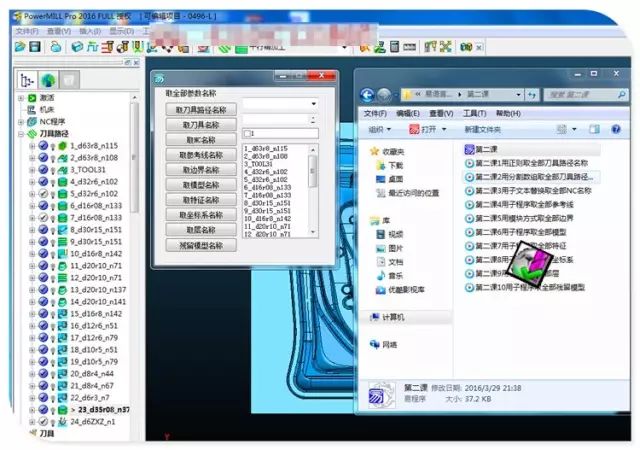This screenshot has height=450, width=640.
Task: Click 取刀具名称 button
Action: 201,125
